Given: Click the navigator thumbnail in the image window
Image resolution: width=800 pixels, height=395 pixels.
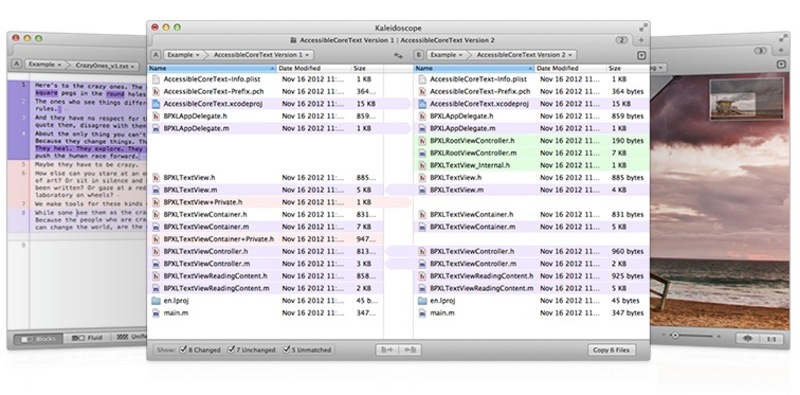Looking at the screenshot, I should click(746, 101).
